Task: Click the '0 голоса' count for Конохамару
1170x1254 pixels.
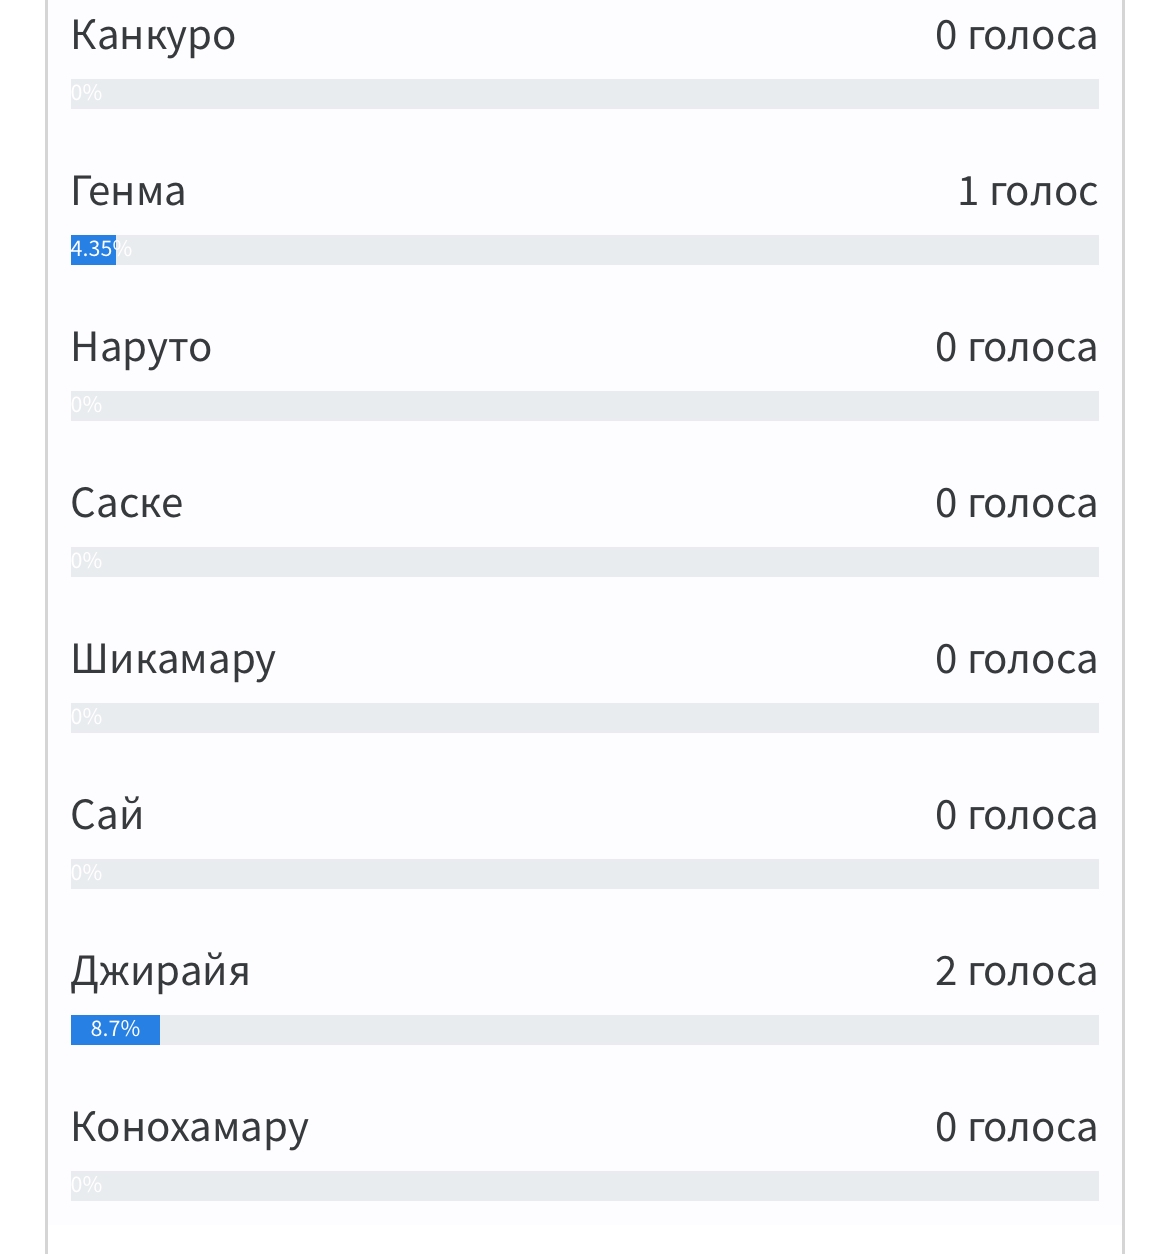Action: (1017, 1127)
